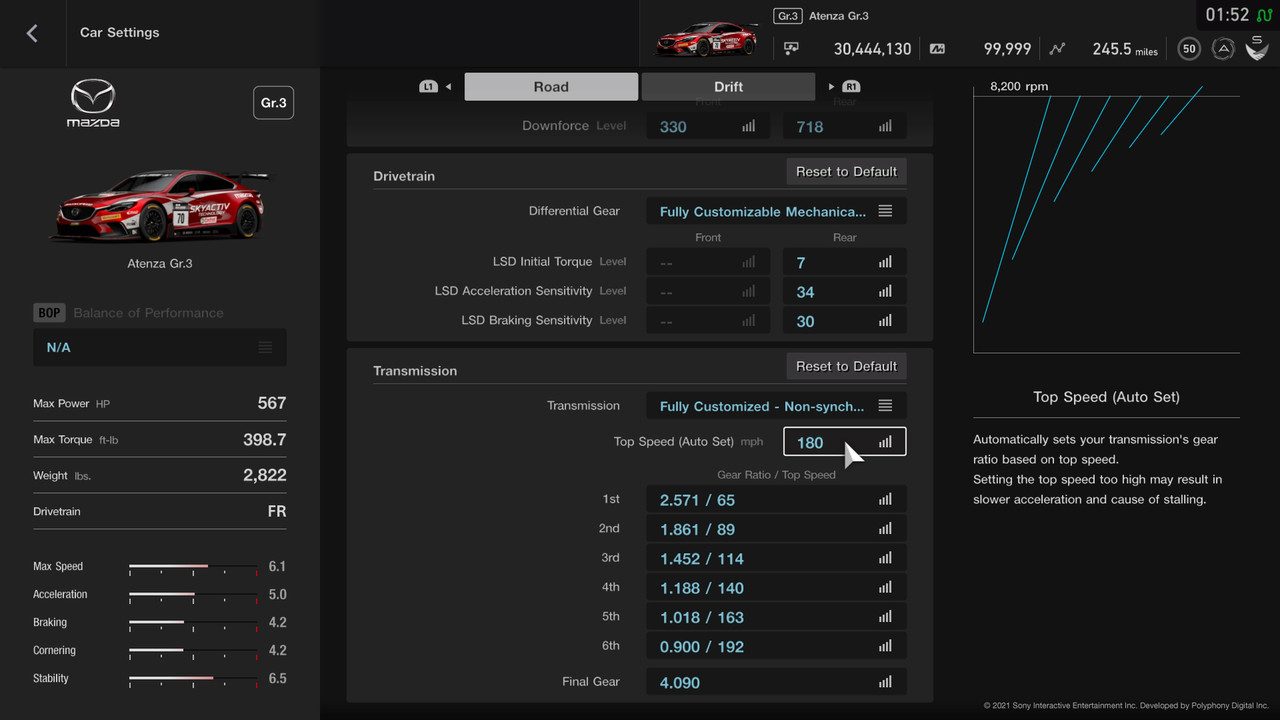Viewport: 1280px width, 720px height.
Task: Click the Acceleration 5.0 rating bar
Action: pos(193,595)
